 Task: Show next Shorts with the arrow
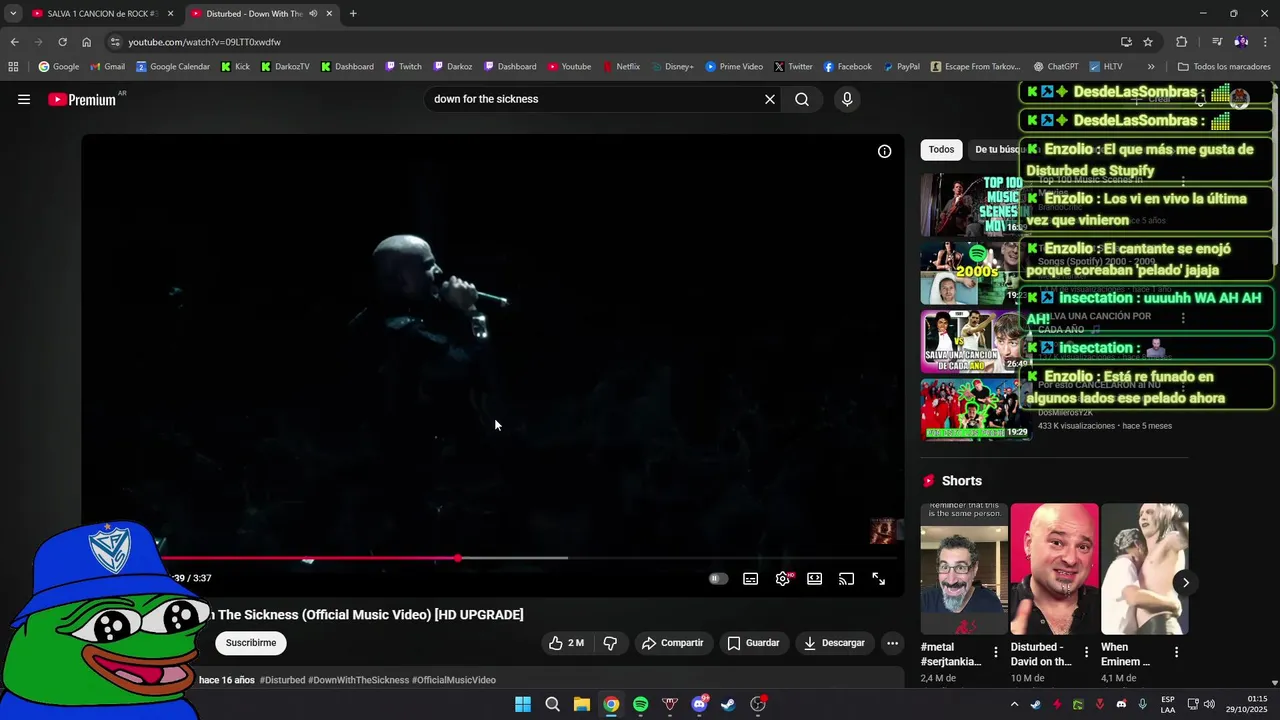tap(1185, 583)
